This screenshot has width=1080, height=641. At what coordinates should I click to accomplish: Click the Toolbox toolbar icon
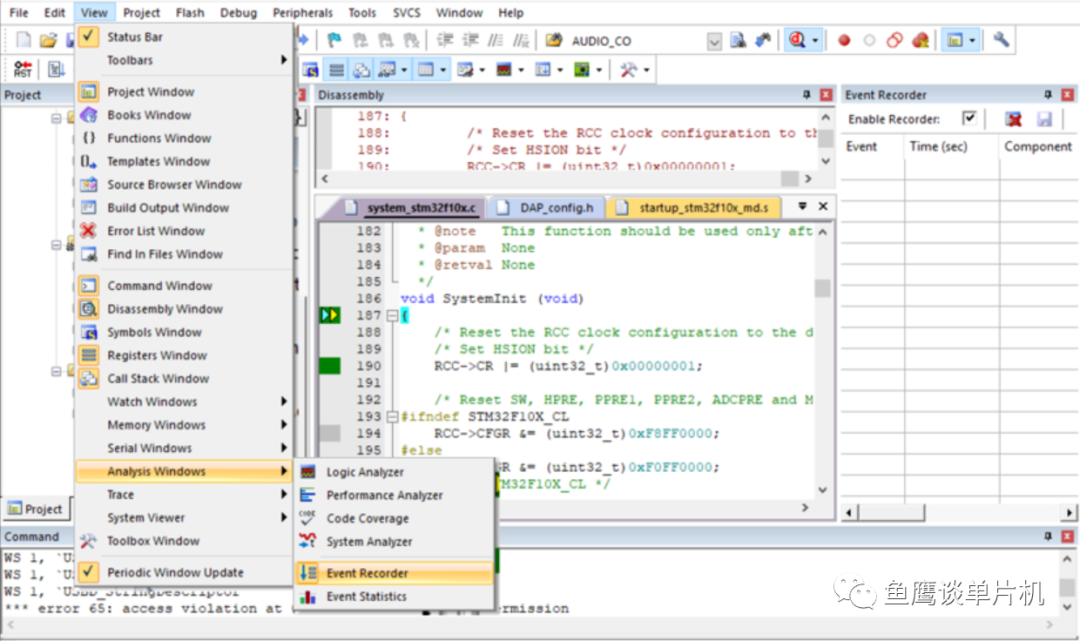pyautogui.click(x=628, y=70)
